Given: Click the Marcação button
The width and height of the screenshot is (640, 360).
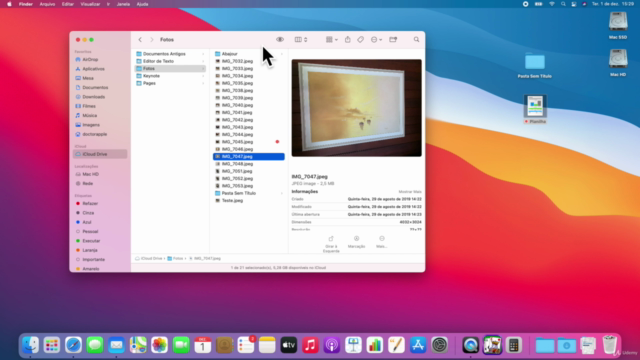Looking at the screenshot, I should click(356, 242).
